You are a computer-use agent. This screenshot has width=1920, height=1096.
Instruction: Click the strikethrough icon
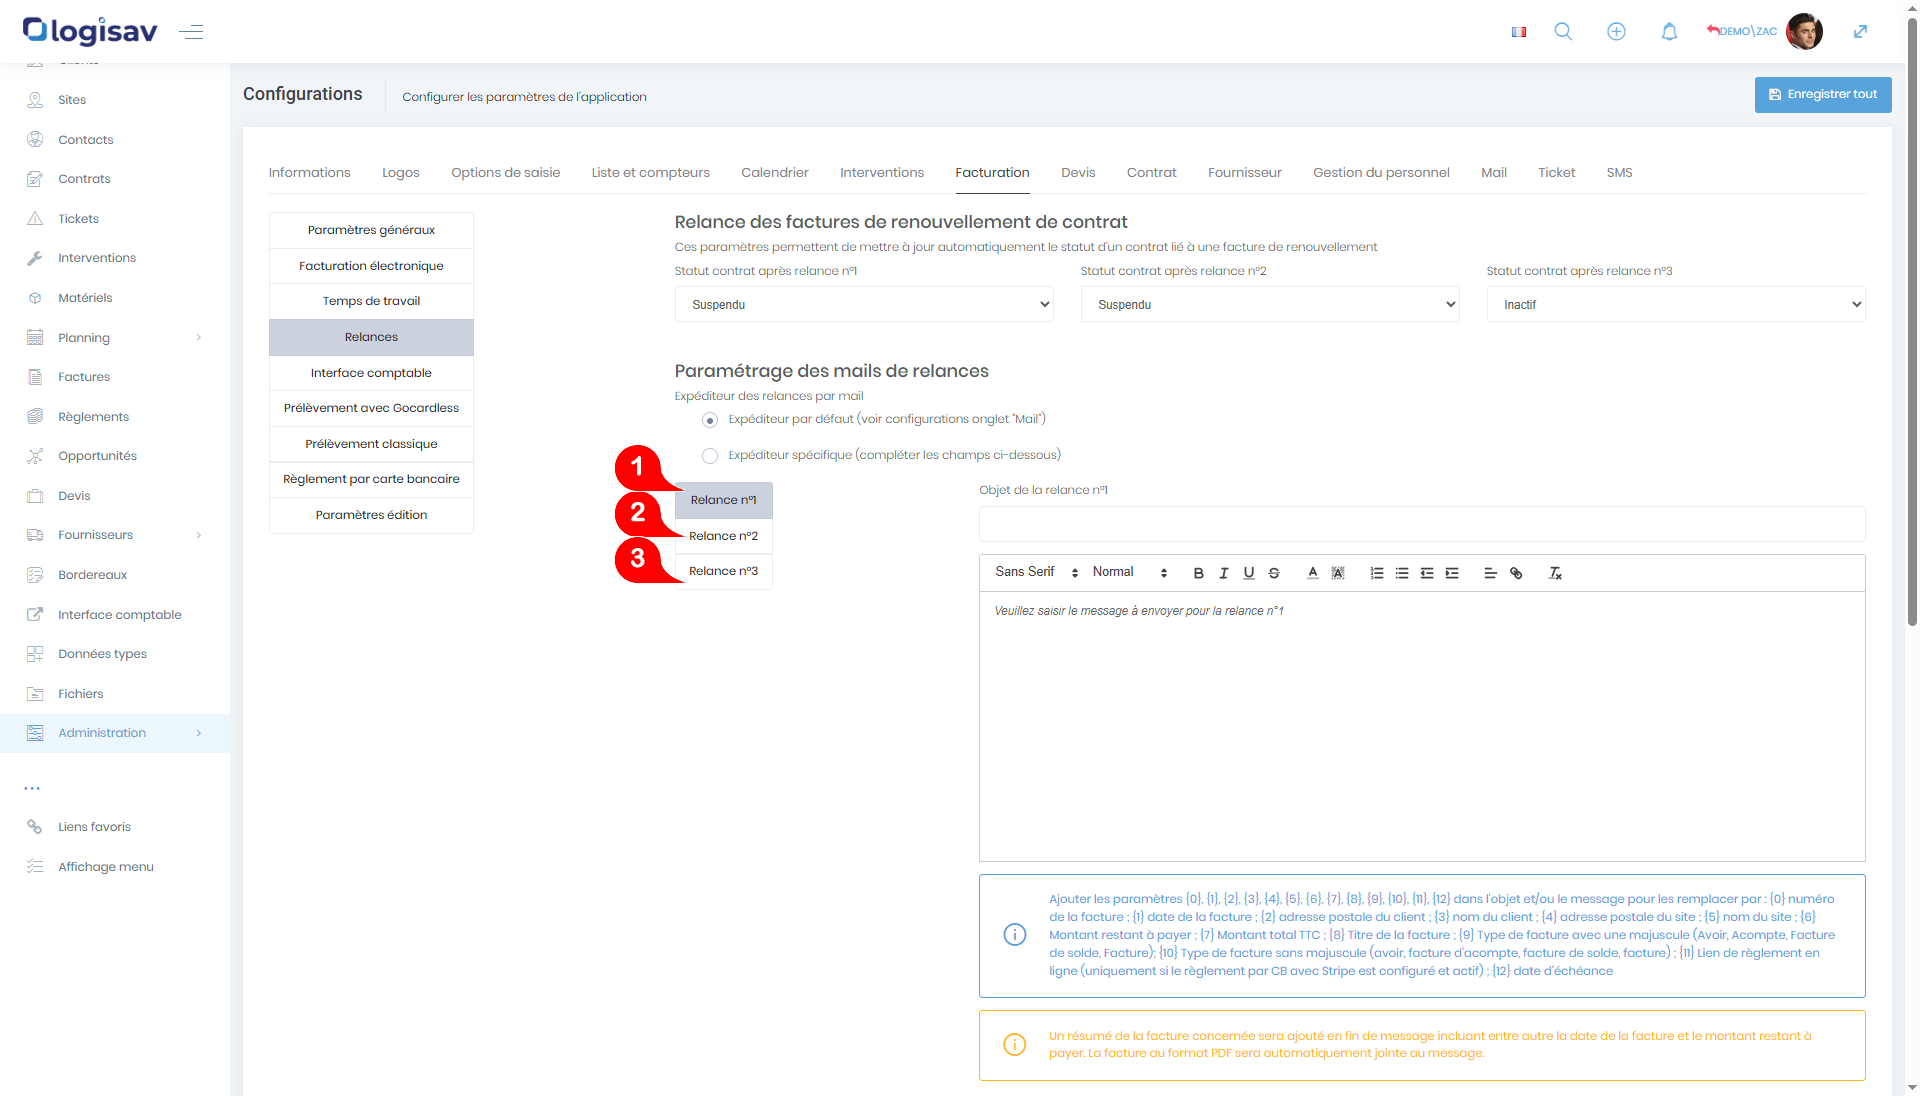[1274, 573]
